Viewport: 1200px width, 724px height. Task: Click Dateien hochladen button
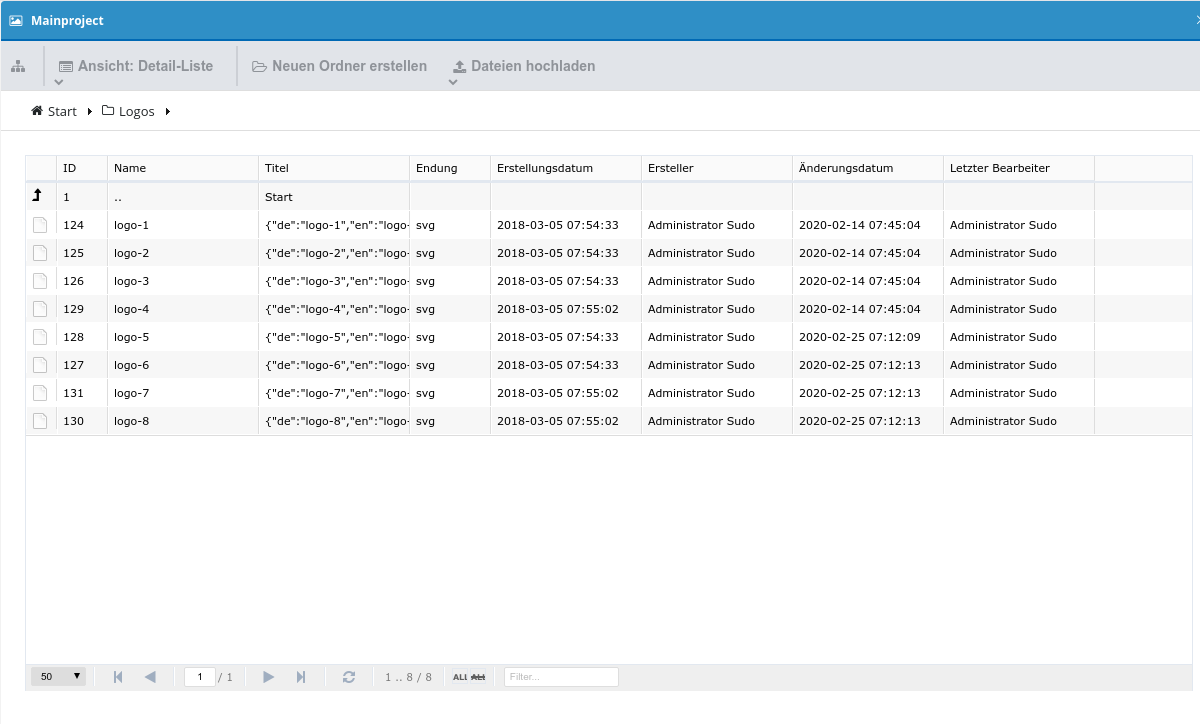click(x=523, y=66)
